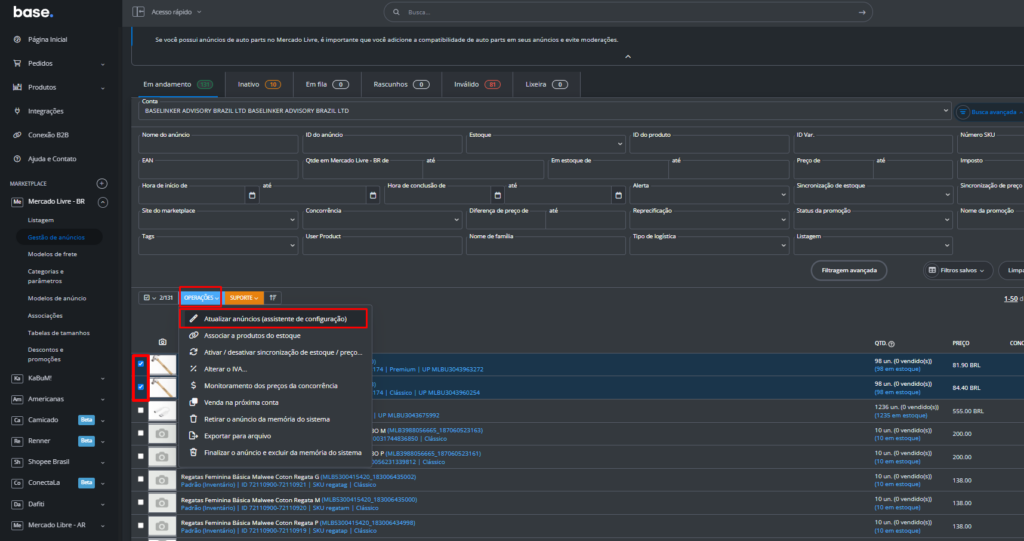Open the Filtros salvos dropdown
The width and height of the screenshot is (1024, 541).
tap(957, 270)
